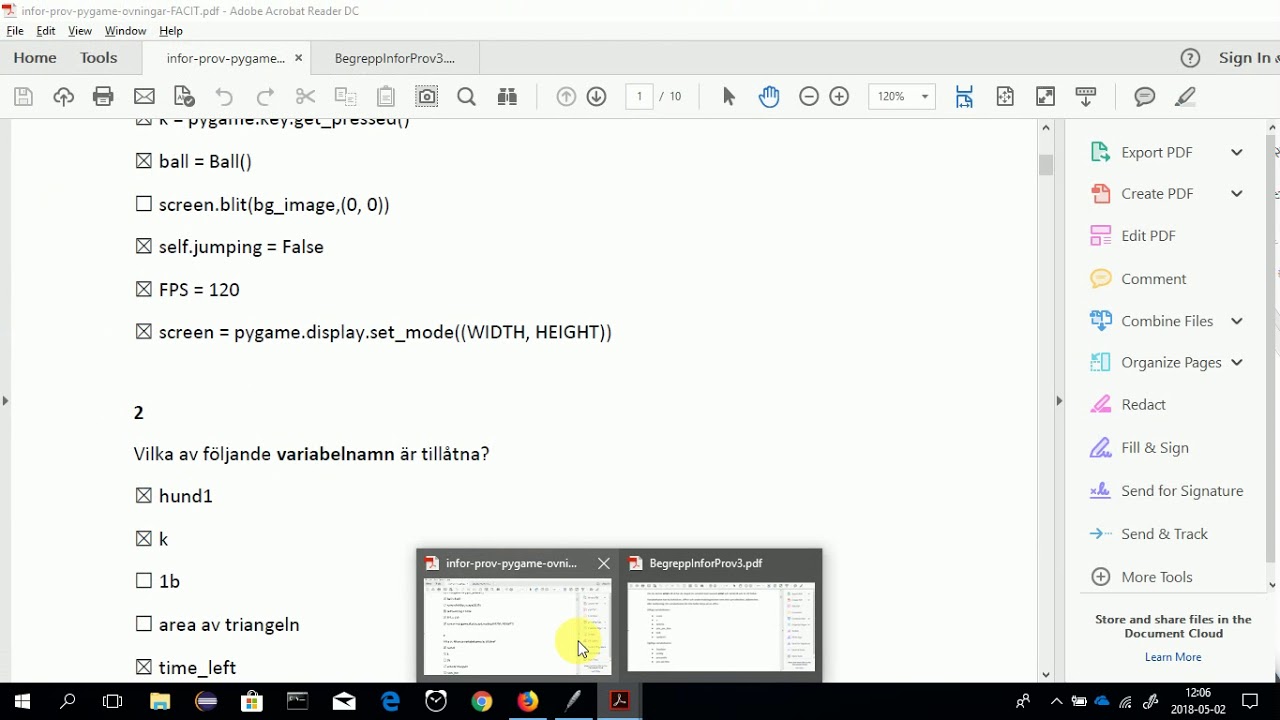Open the Edit menu

[46, 31]
